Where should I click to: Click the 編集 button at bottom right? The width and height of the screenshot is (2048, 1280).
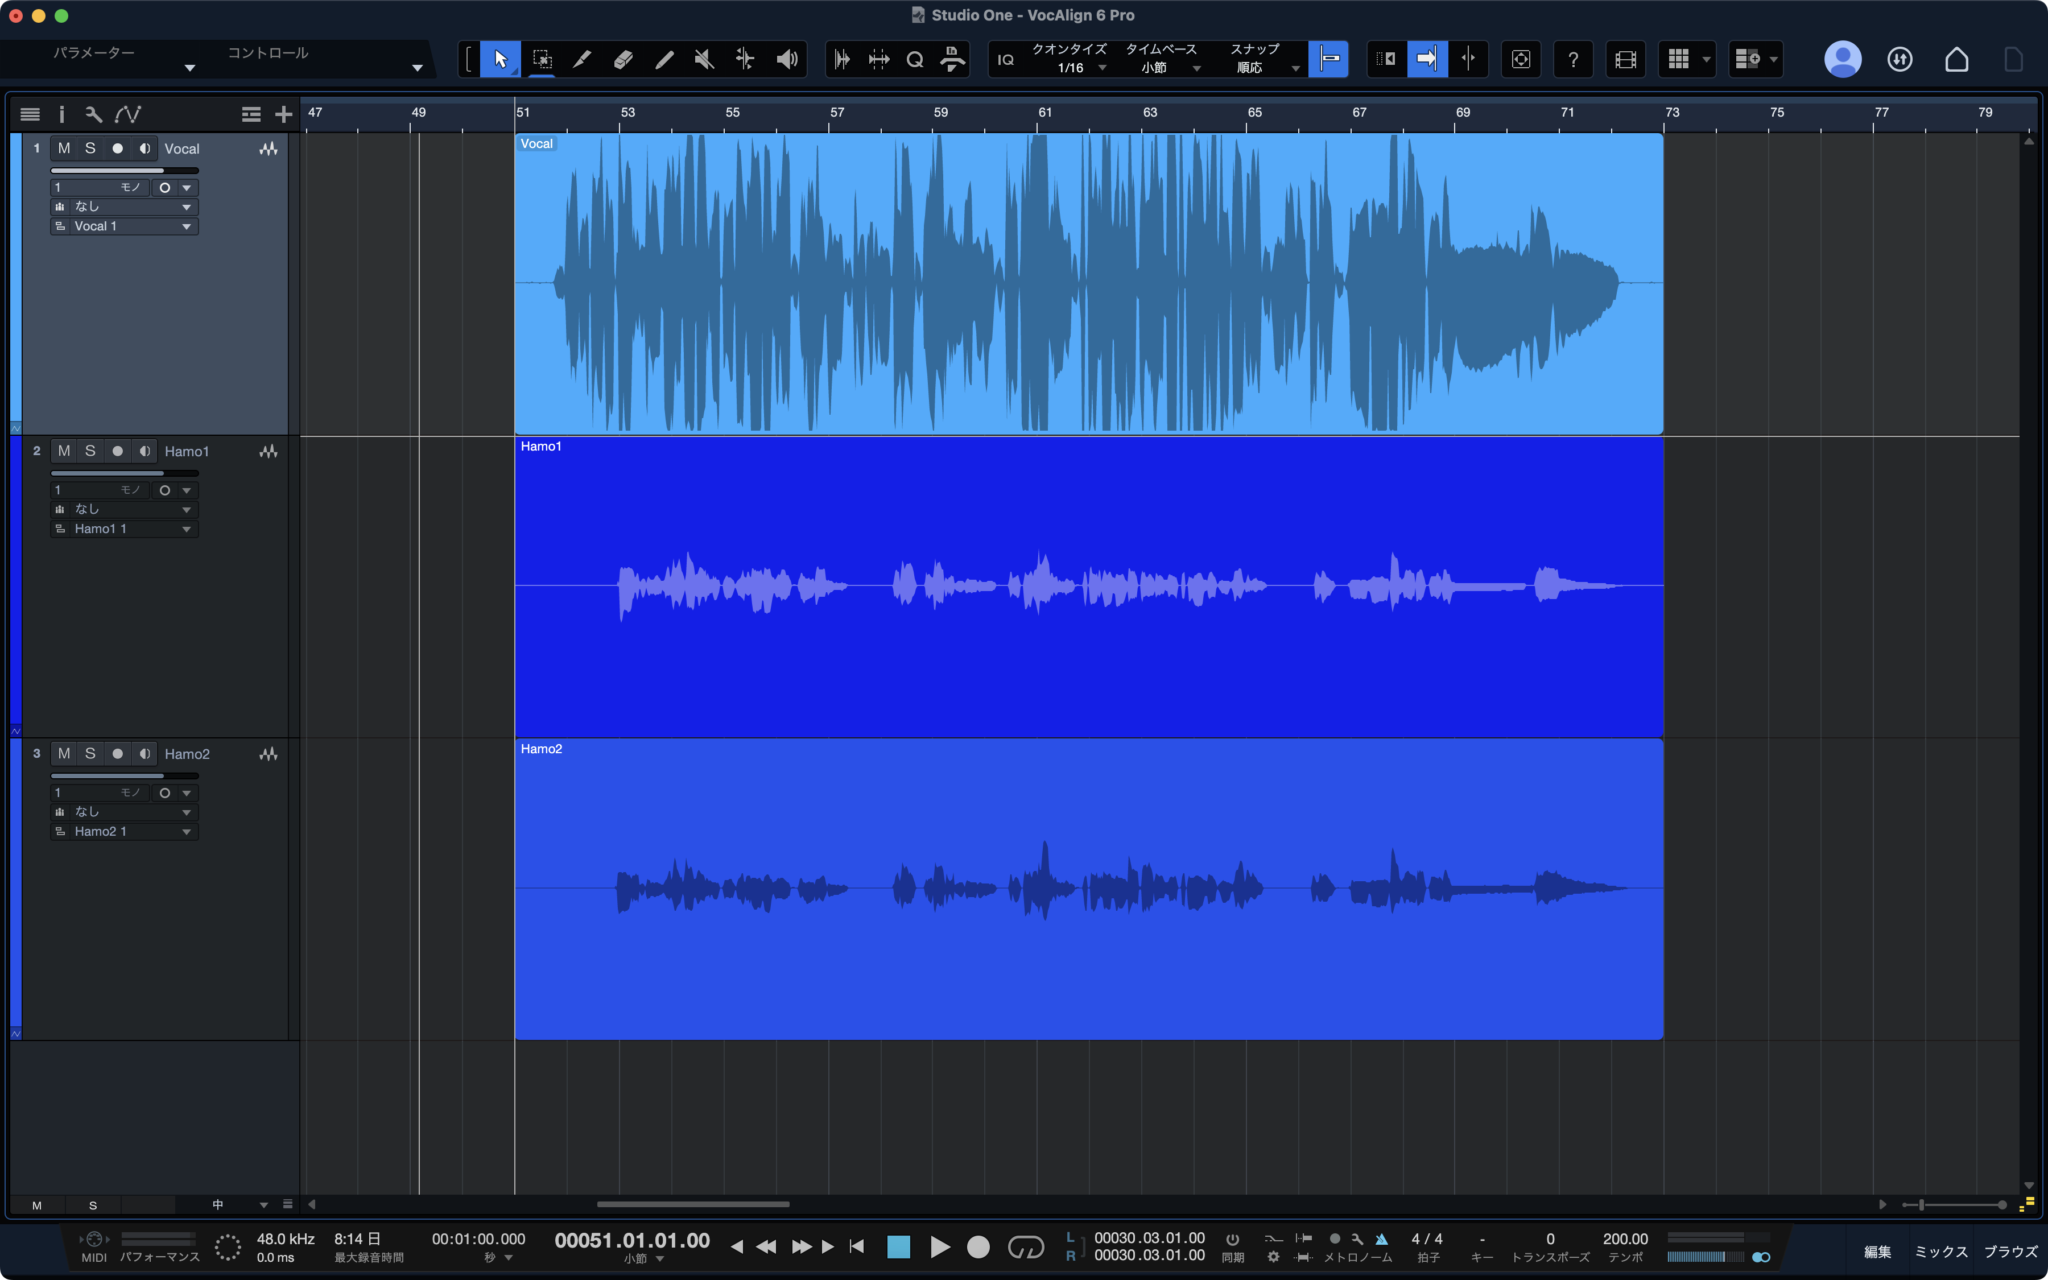[1878, 1251]
